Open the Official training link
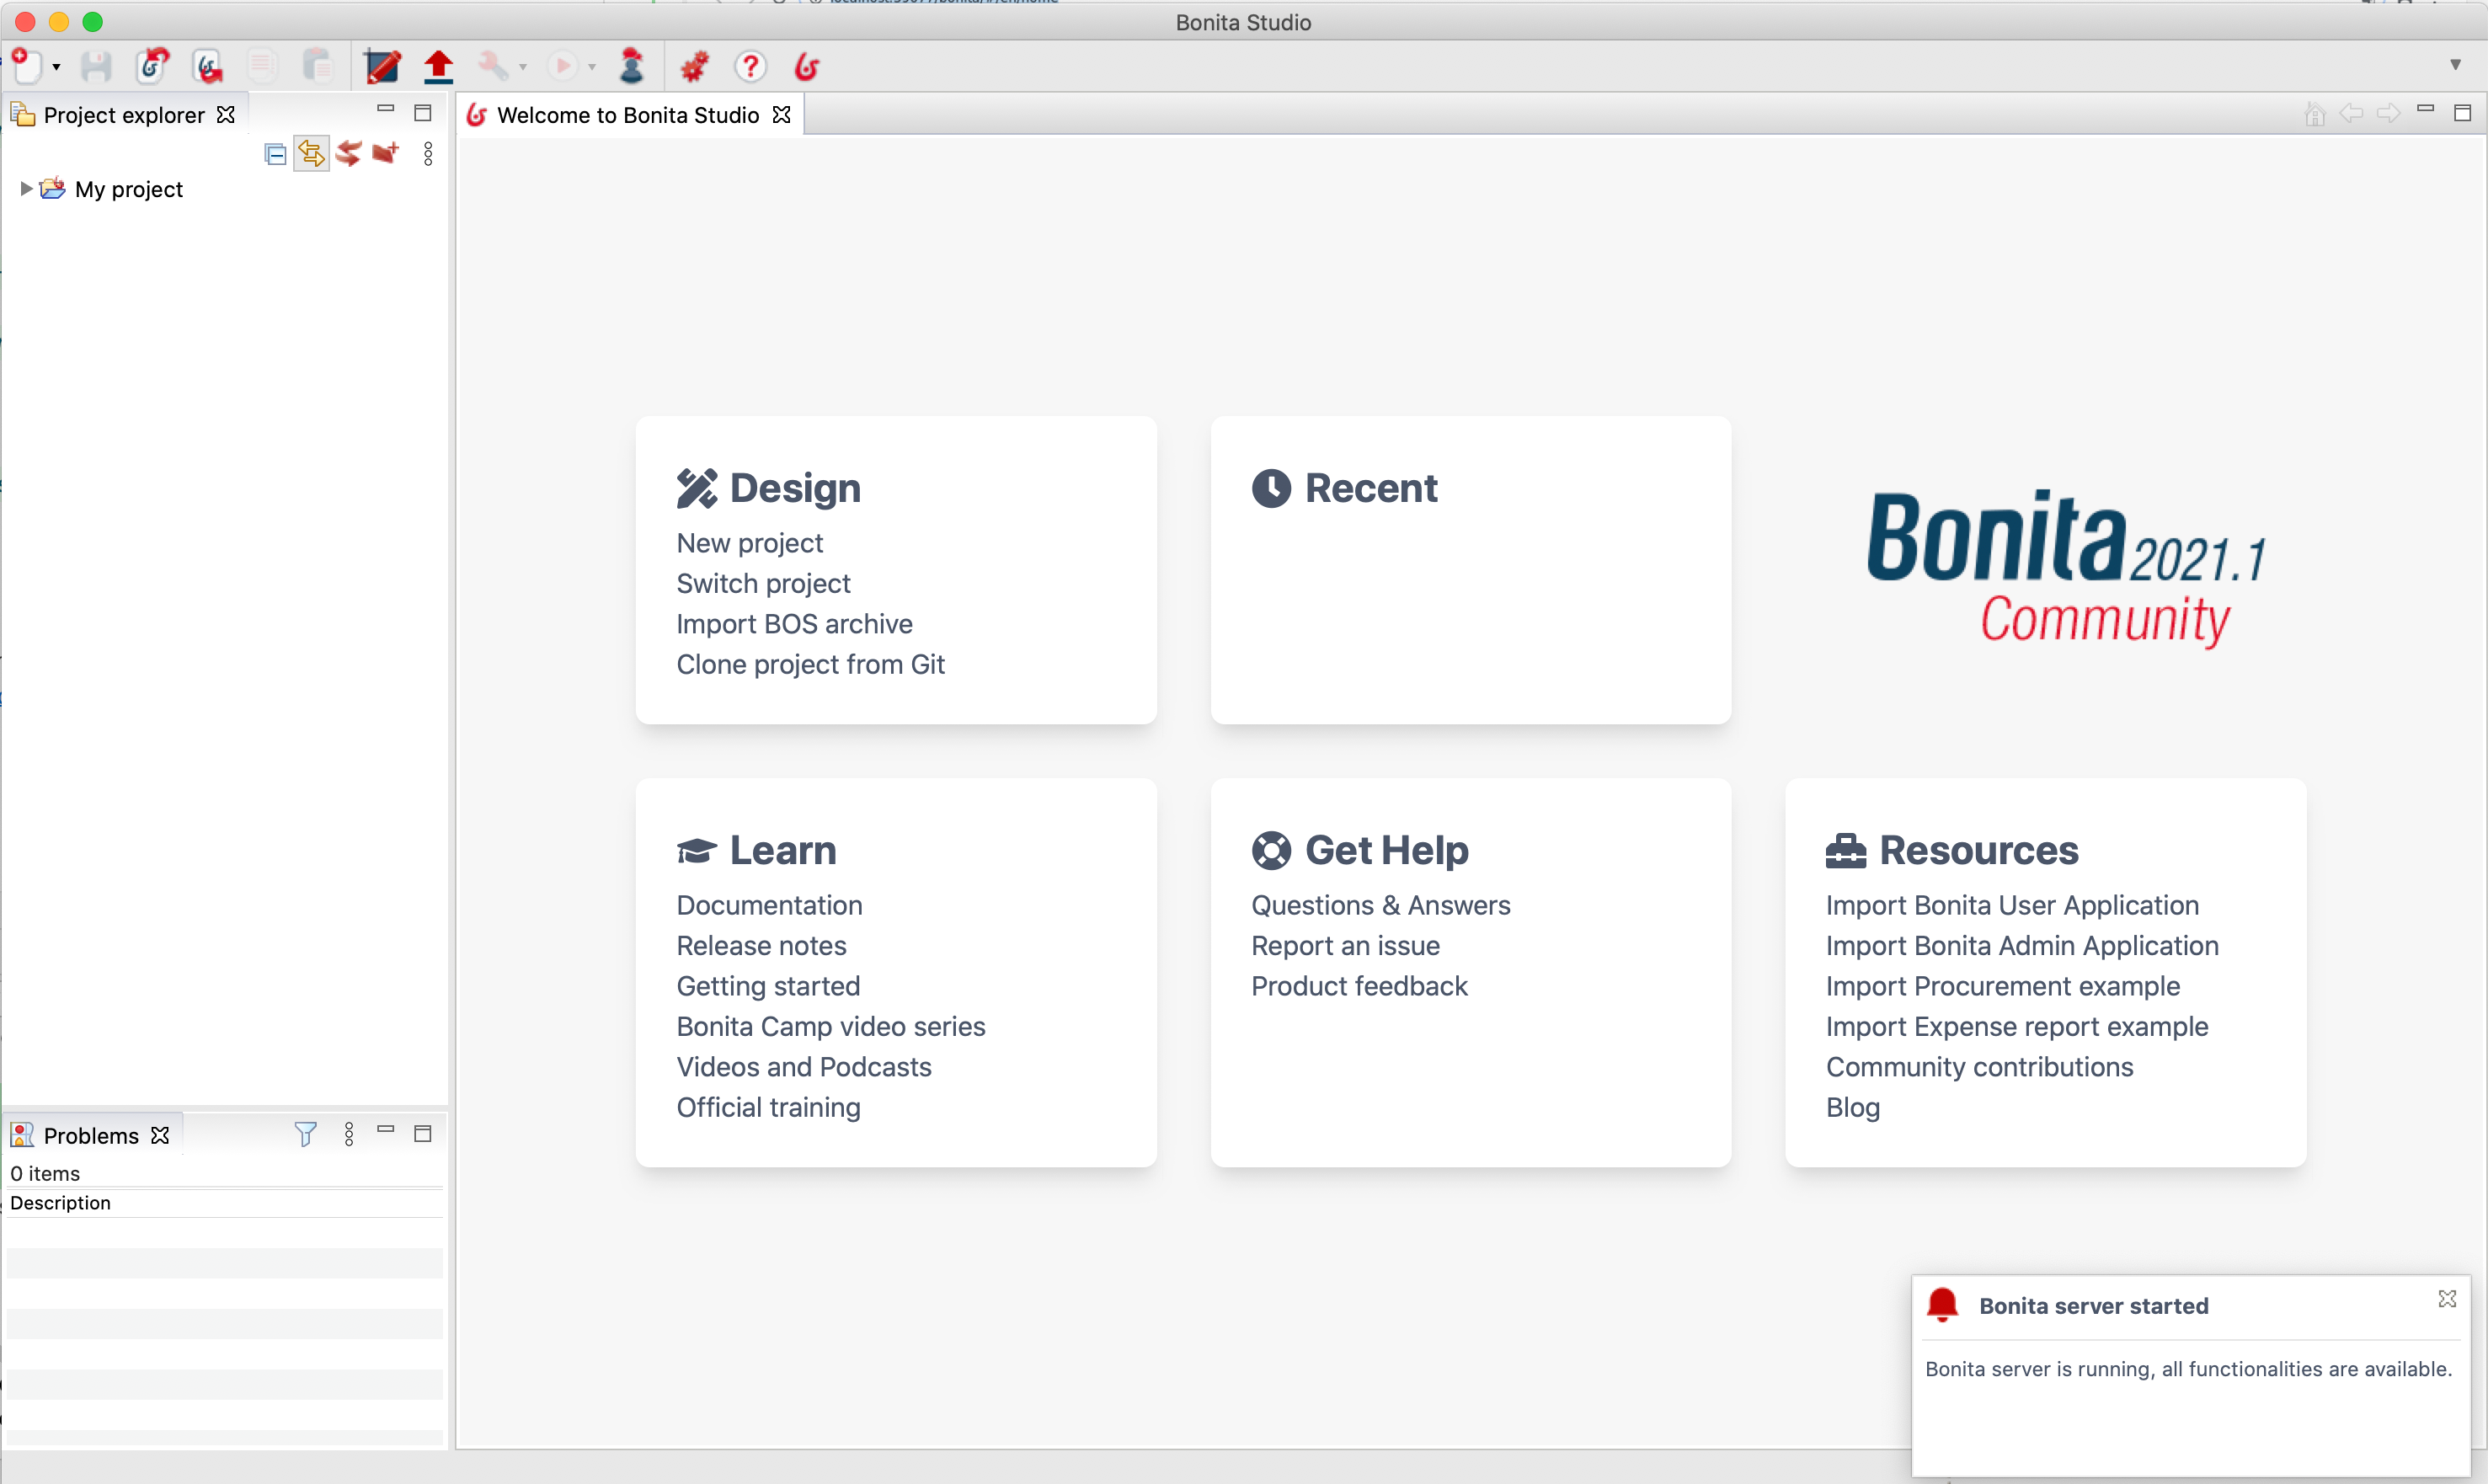Screen dimensions: 2488x1484 [768, 1107]
